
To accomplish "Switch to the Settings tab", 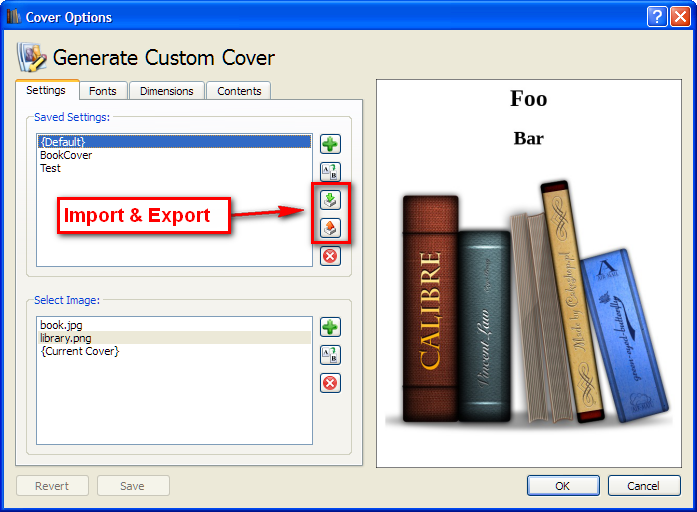I will tap(47, 90).
